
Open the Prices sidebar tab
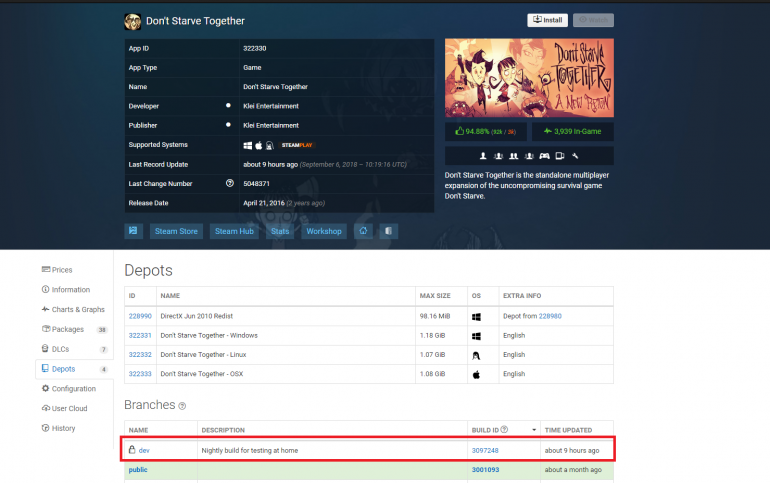pos(57,269)
